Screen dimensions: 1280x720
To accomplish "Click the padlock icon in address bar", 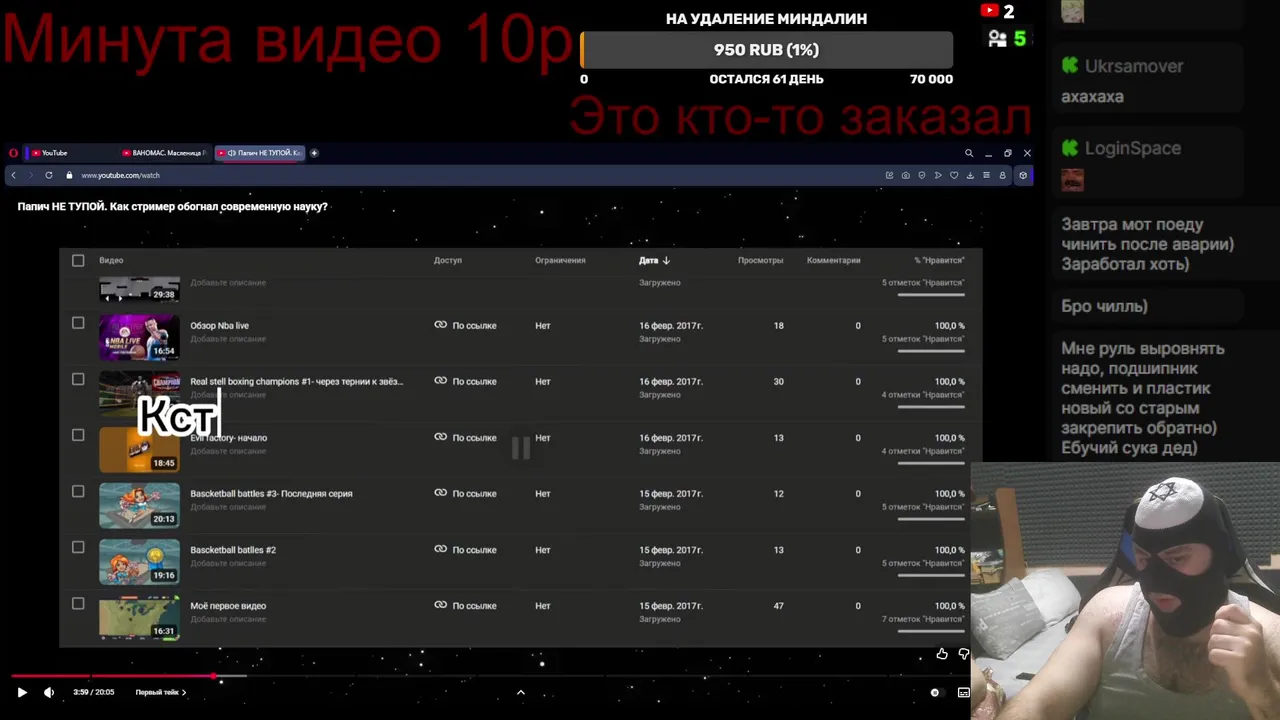I will [x=69, y=175].
